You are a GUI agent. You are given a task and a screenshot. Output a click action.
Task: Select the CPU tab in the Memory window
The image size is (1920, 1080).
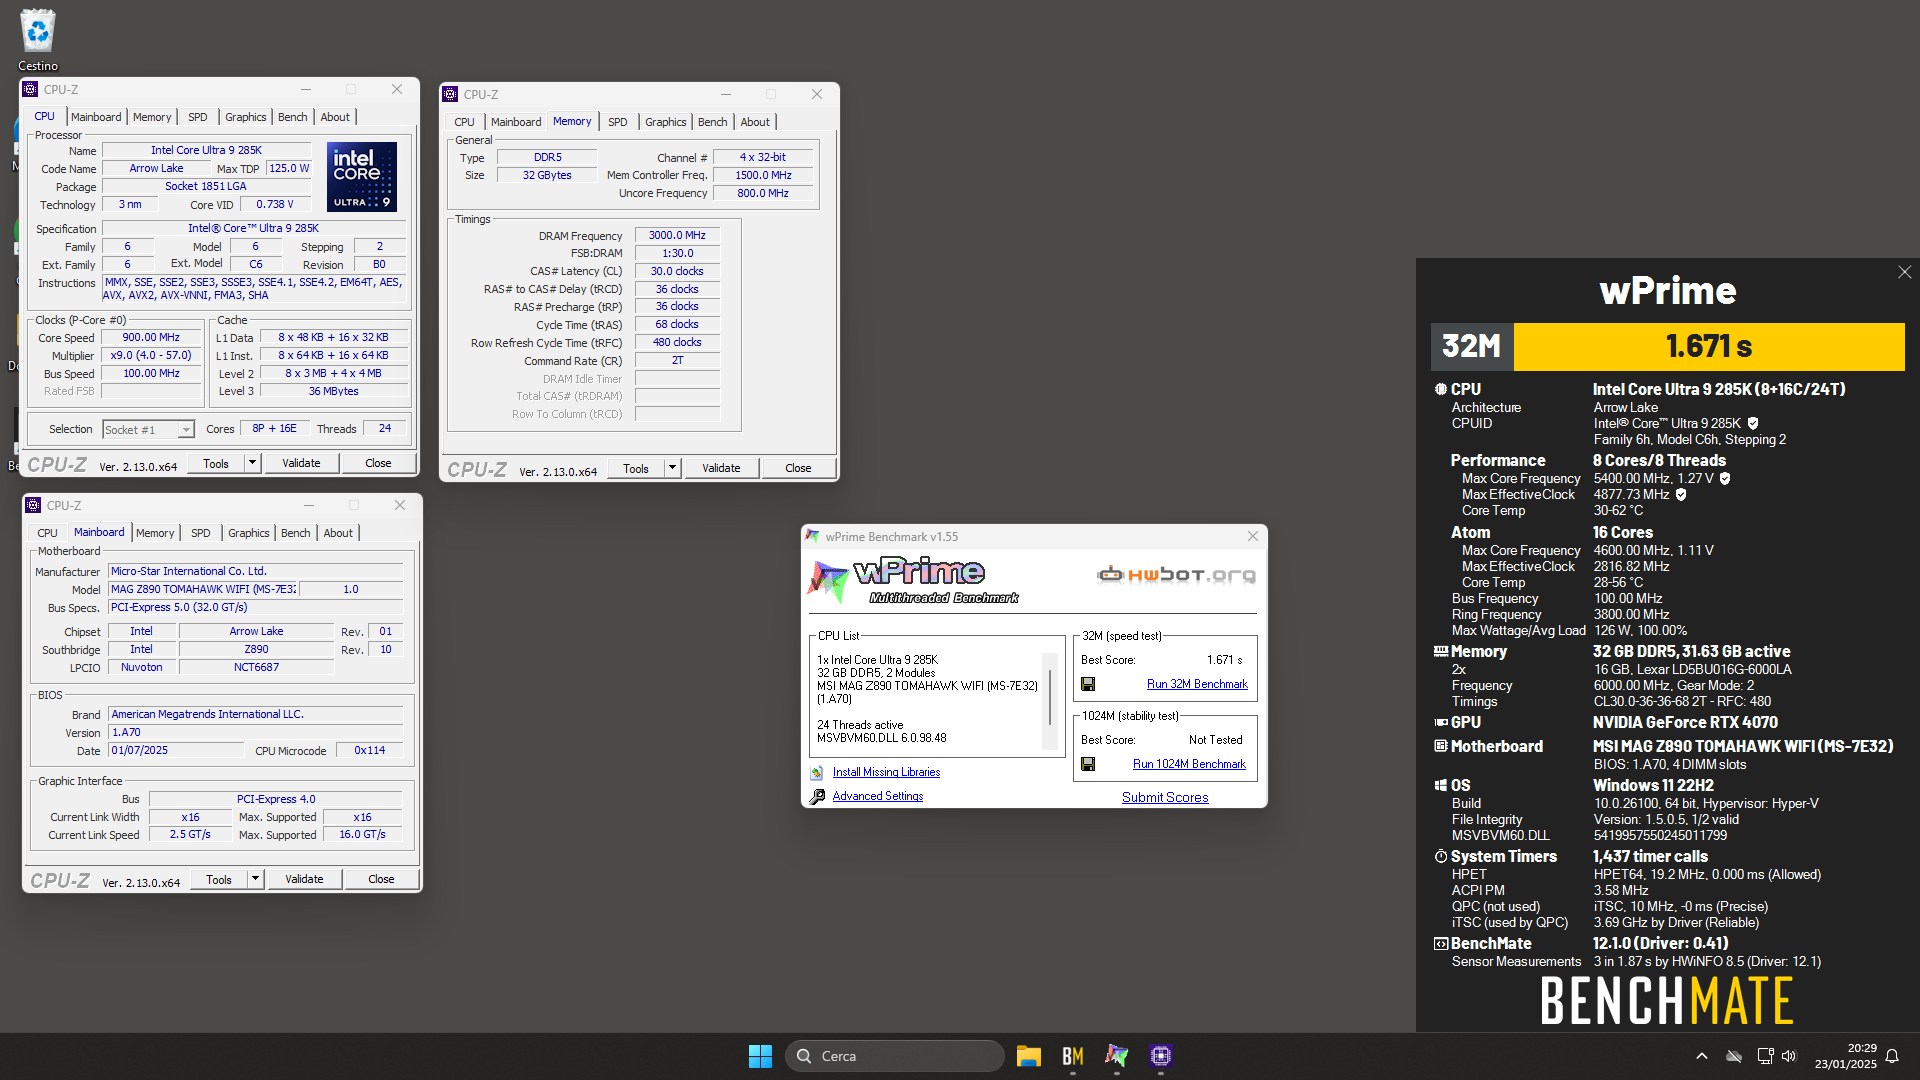coord(465,122)
